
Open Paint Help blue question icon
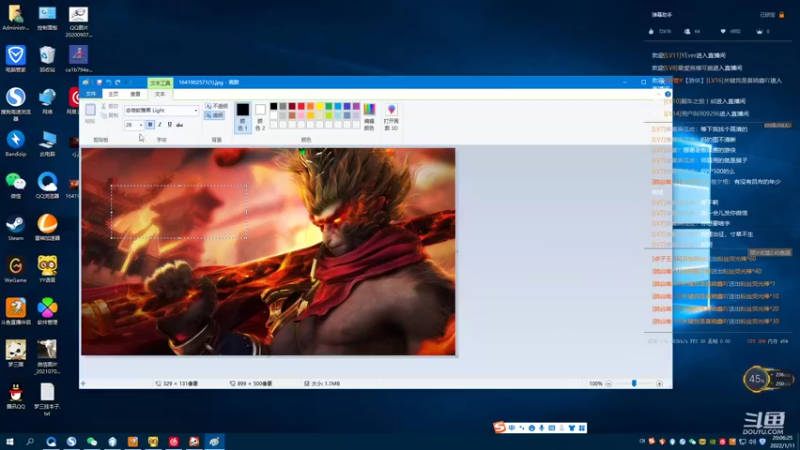tap(667, 94)
